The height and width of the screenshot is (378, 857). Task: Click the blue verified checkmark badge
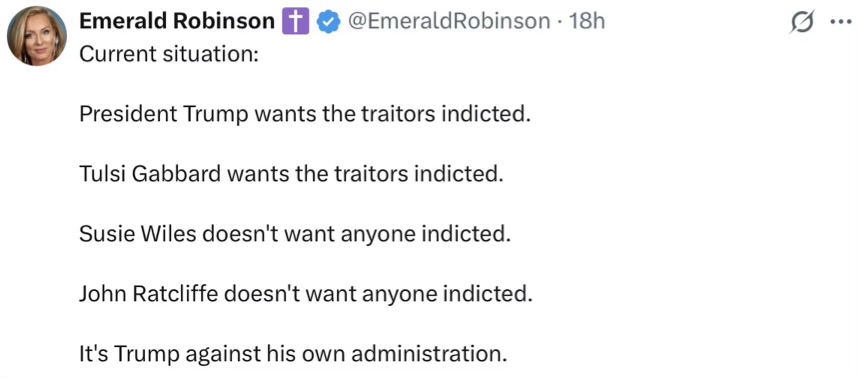(329, 22)
